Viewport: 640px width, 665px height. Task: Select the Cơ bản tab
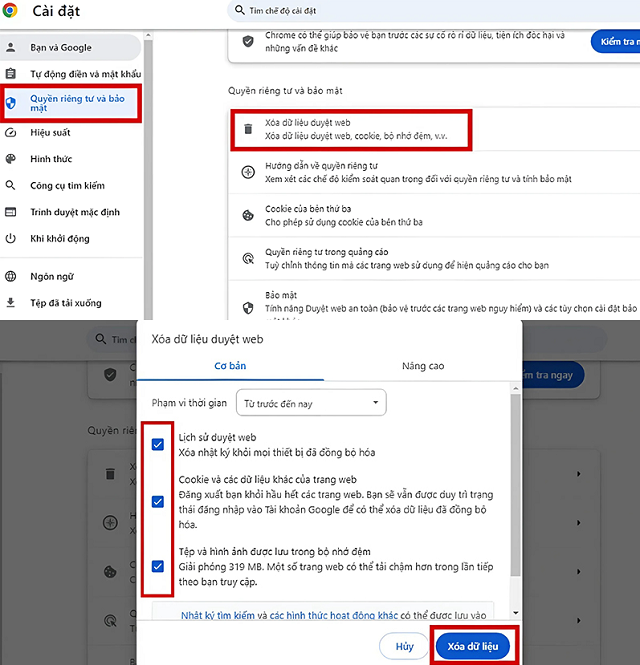coord(230,366)
